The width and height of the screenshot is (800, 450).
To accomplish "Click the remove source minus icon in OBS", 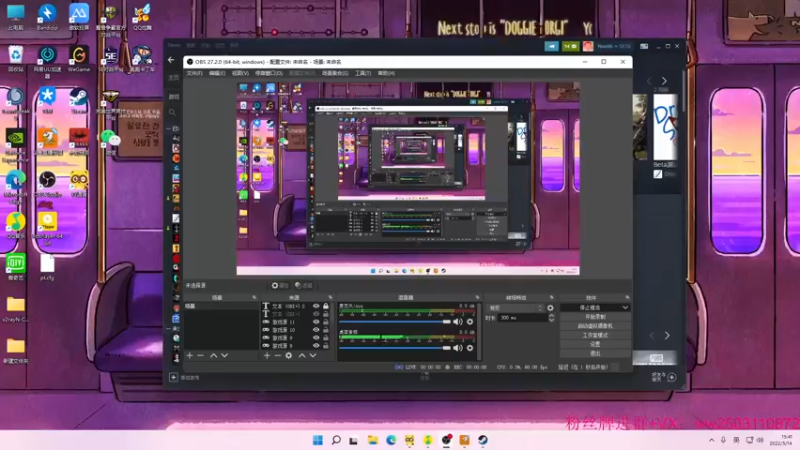I will tap(278, 355).
